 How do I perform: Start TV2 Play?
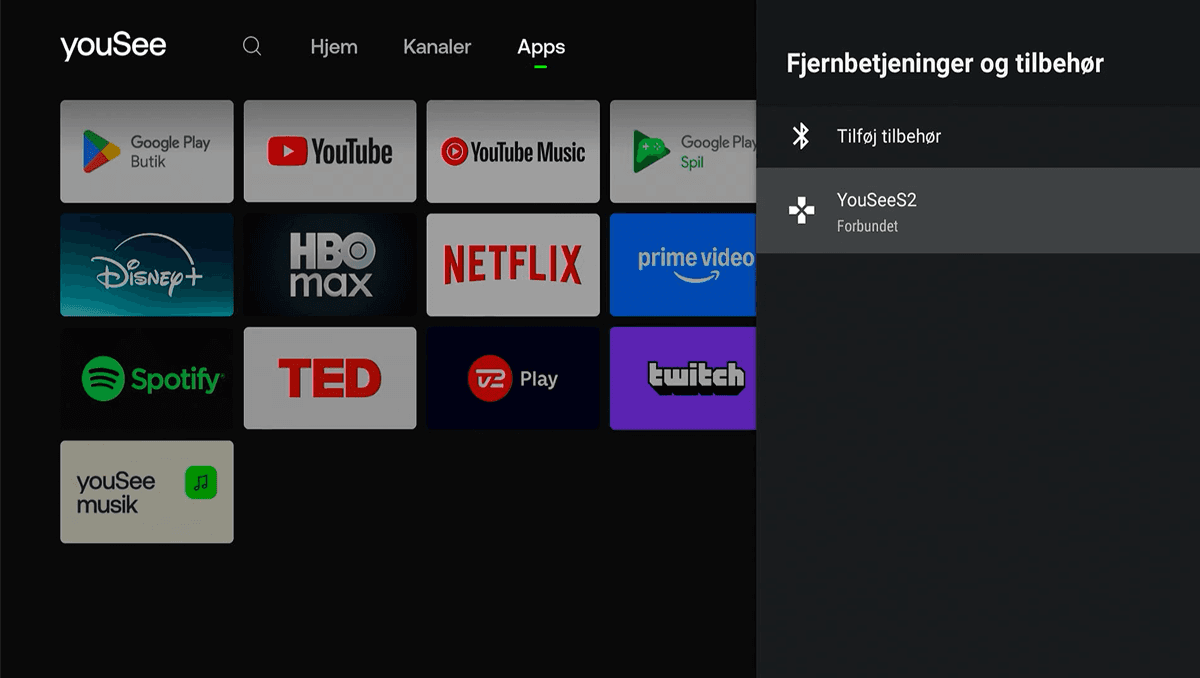[513, 378]
